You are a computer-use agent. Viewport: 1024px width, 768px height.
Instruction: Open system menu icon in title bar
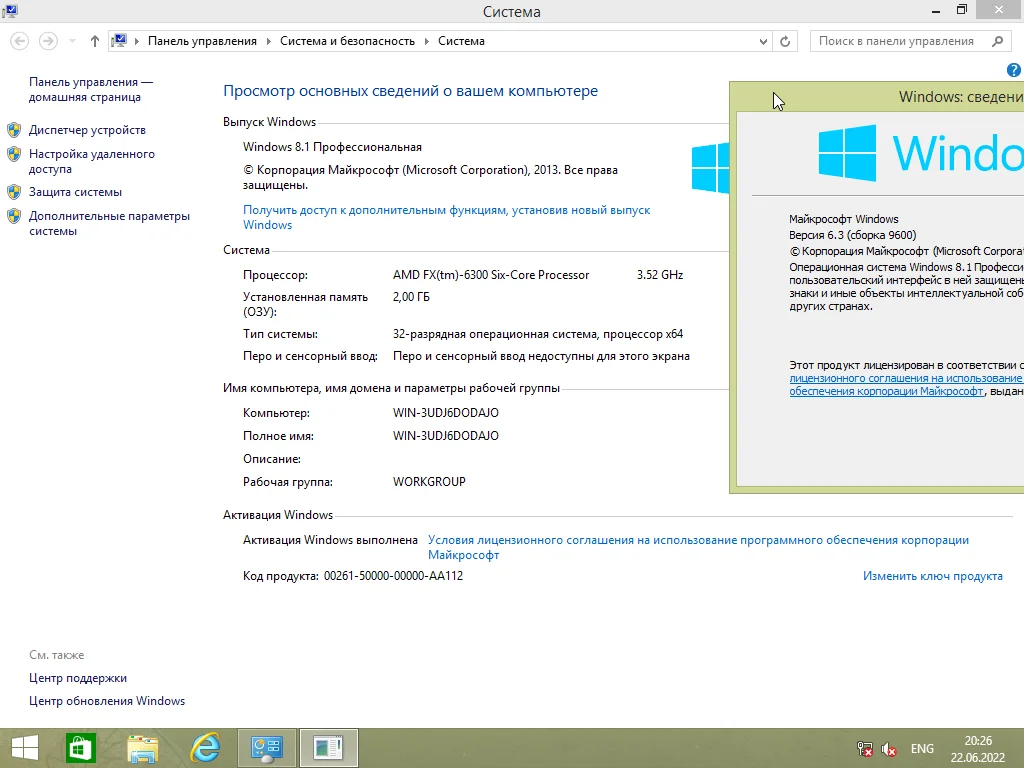[9, 10]
